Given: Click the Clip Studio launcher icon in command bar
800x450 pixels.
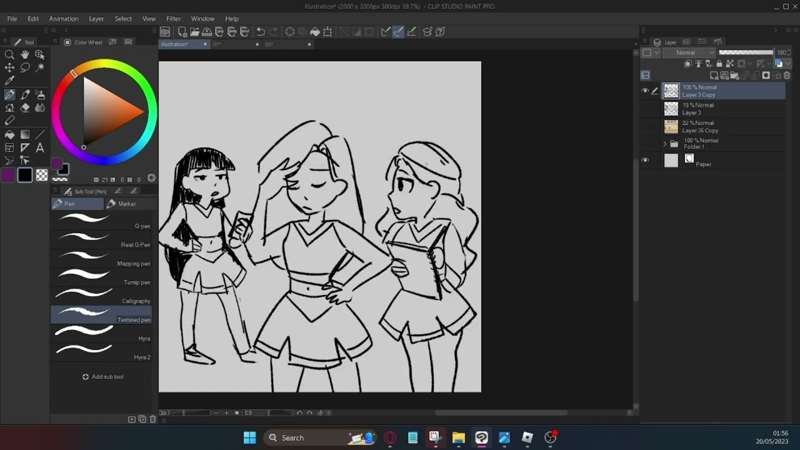Looking at the screenshot, I should click(165, 32).
